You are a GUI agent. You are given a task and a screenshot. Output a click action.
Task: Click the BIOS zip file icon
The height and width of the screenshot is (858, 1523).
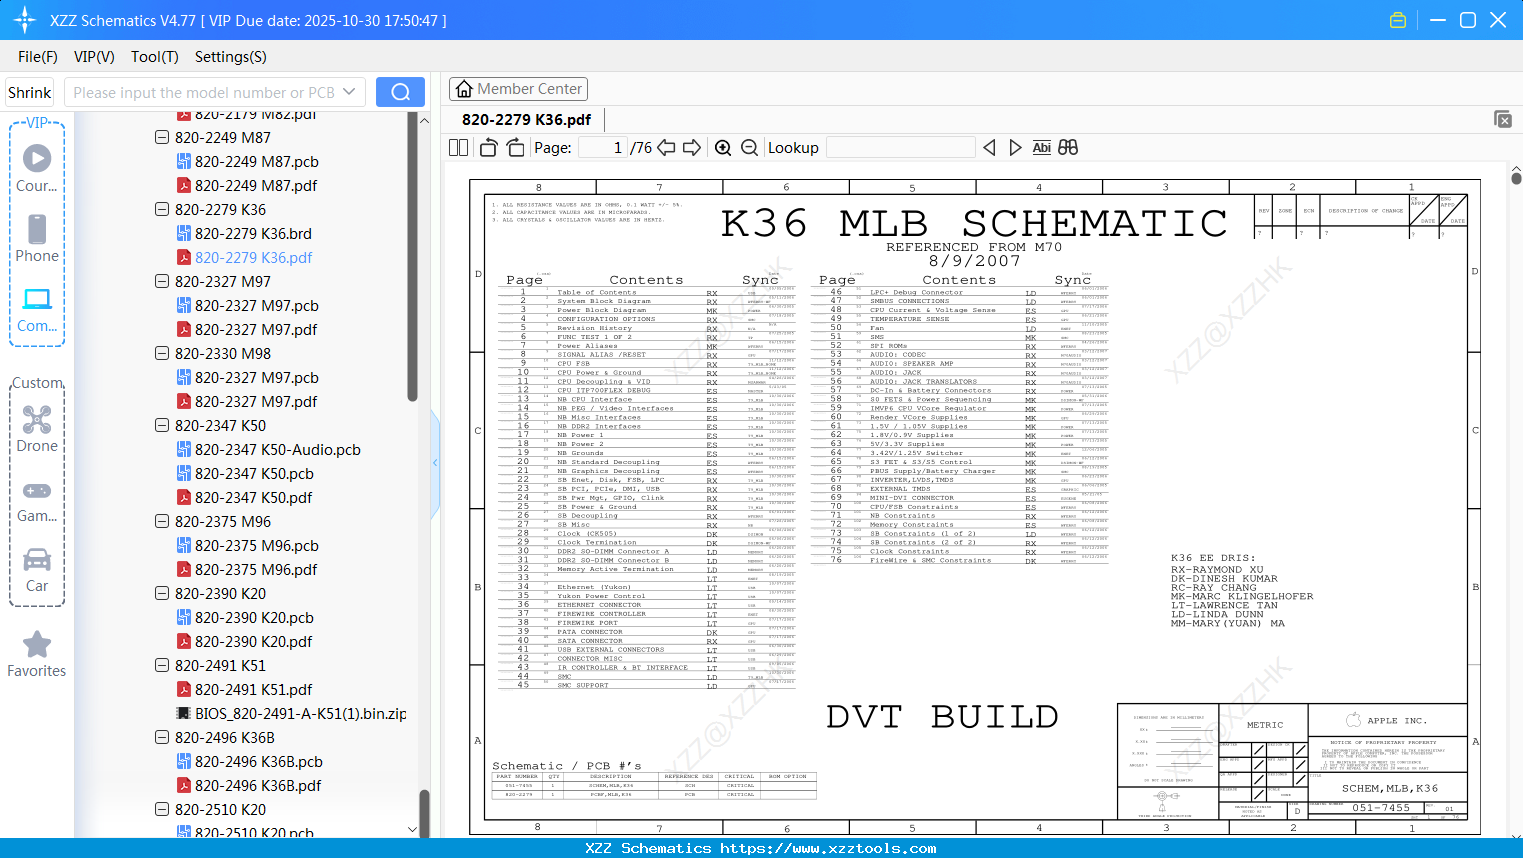(x=184, y=713)
